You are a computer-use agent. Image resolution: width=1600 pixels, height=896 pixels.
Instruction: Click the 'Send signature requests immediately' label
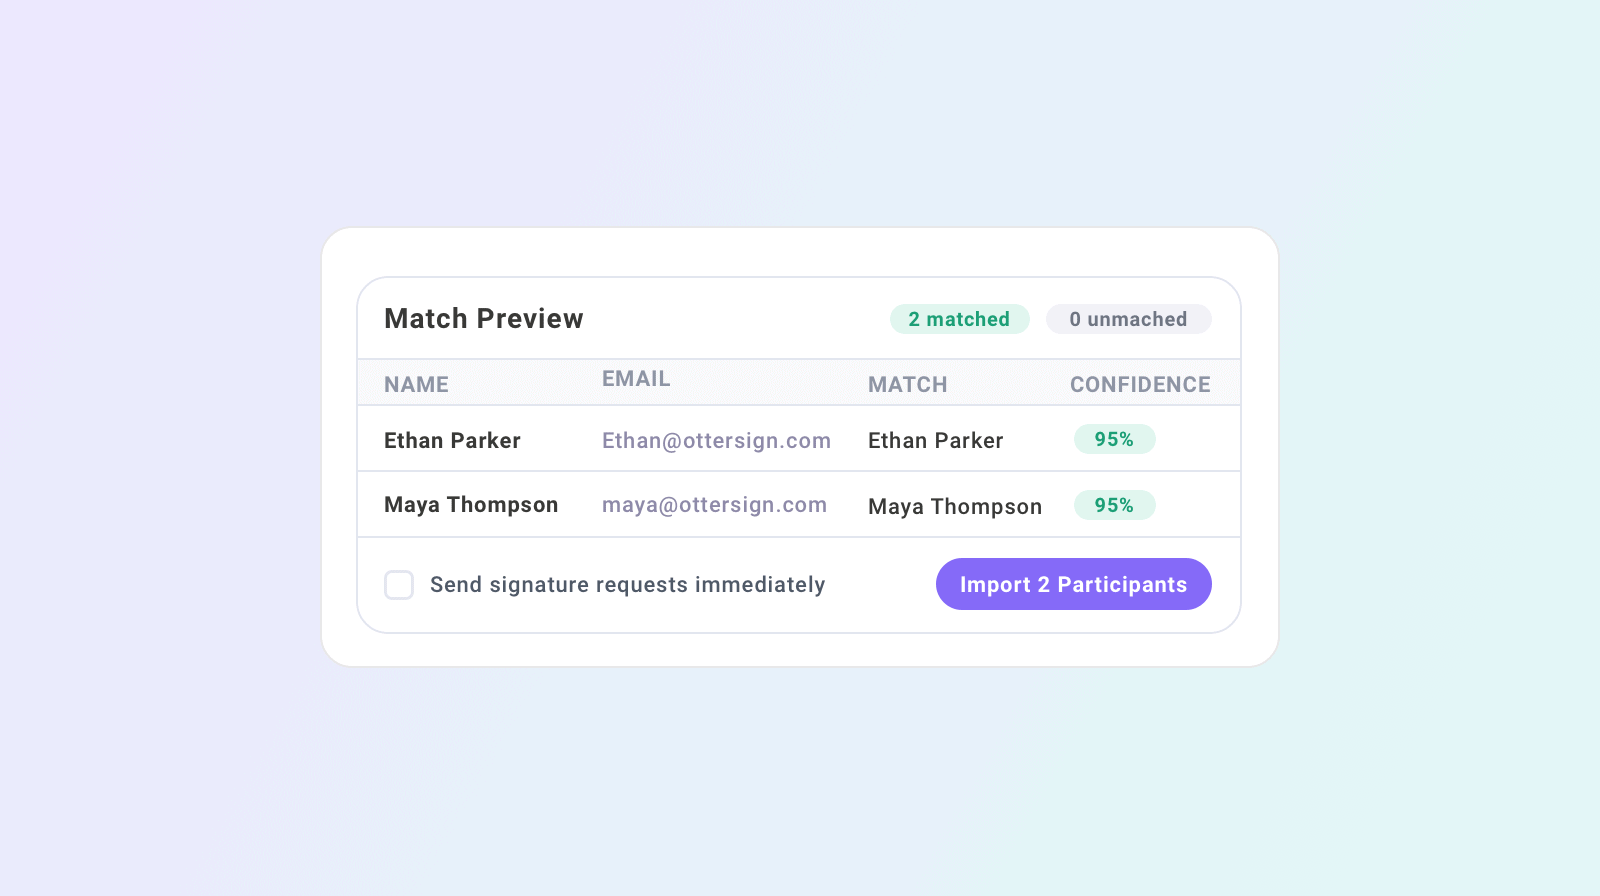(627, 585)
